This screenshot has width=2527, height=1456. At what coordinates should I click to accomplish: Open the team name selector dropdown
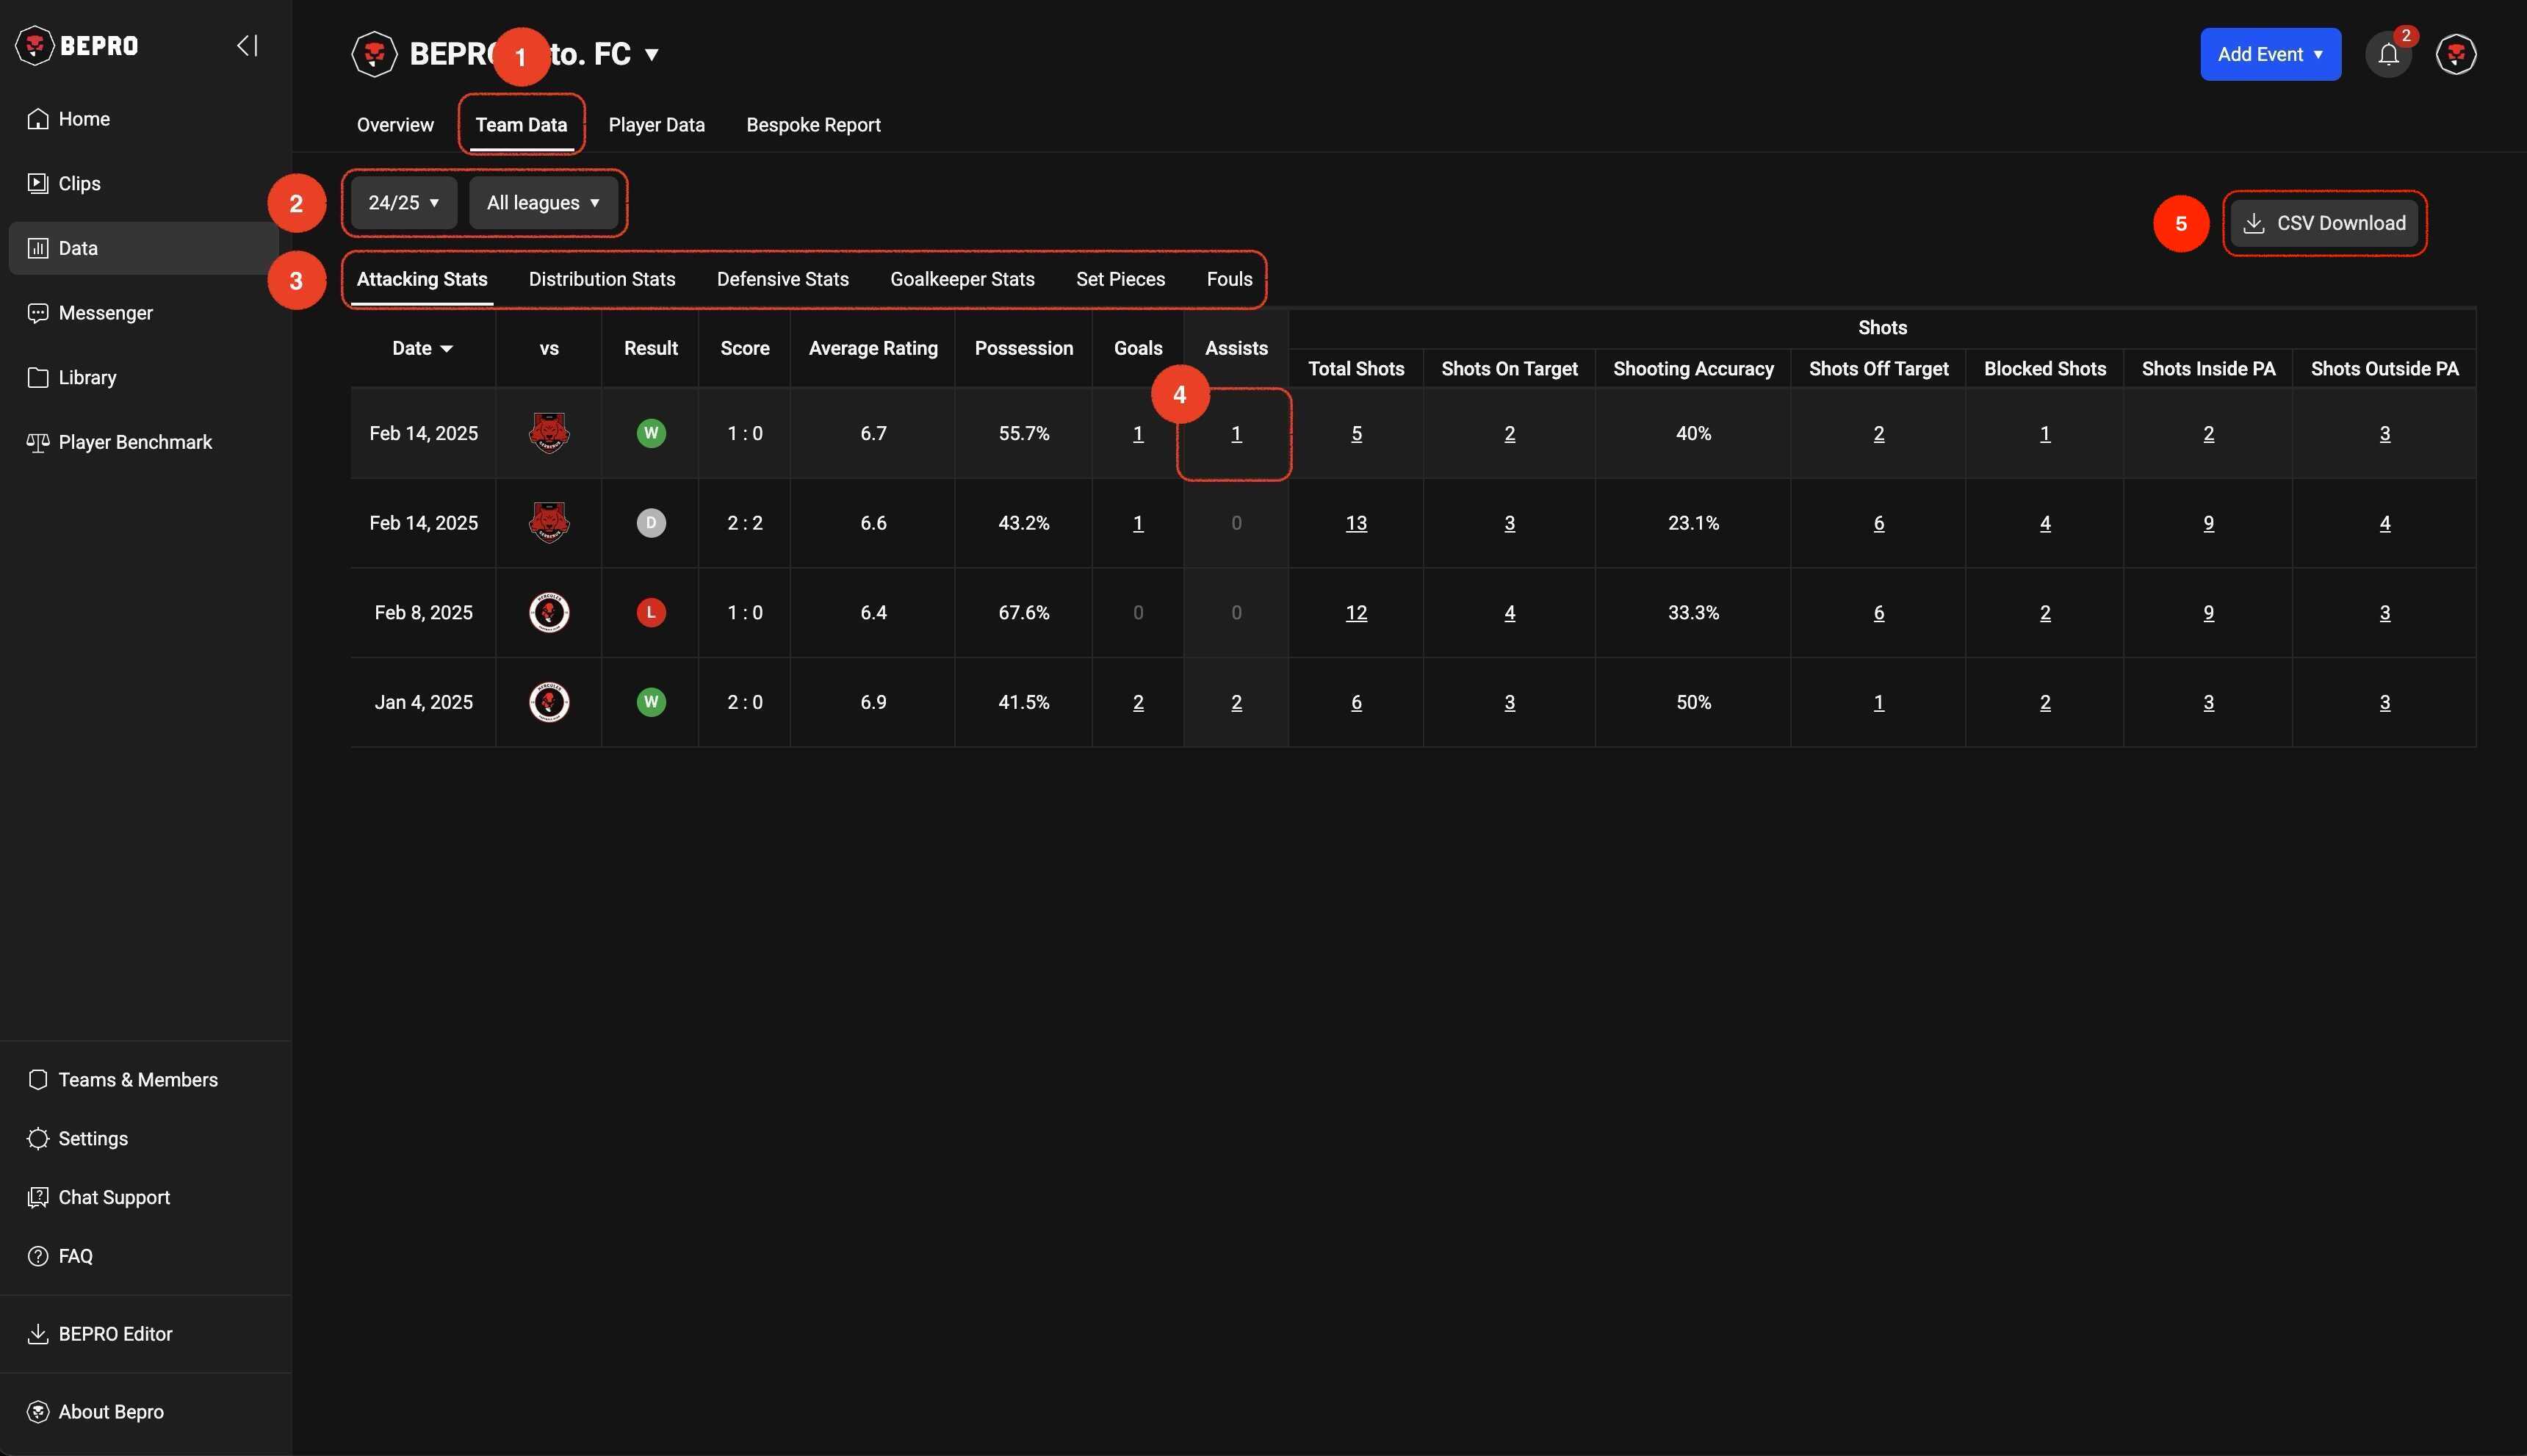[x=651, y=55]
